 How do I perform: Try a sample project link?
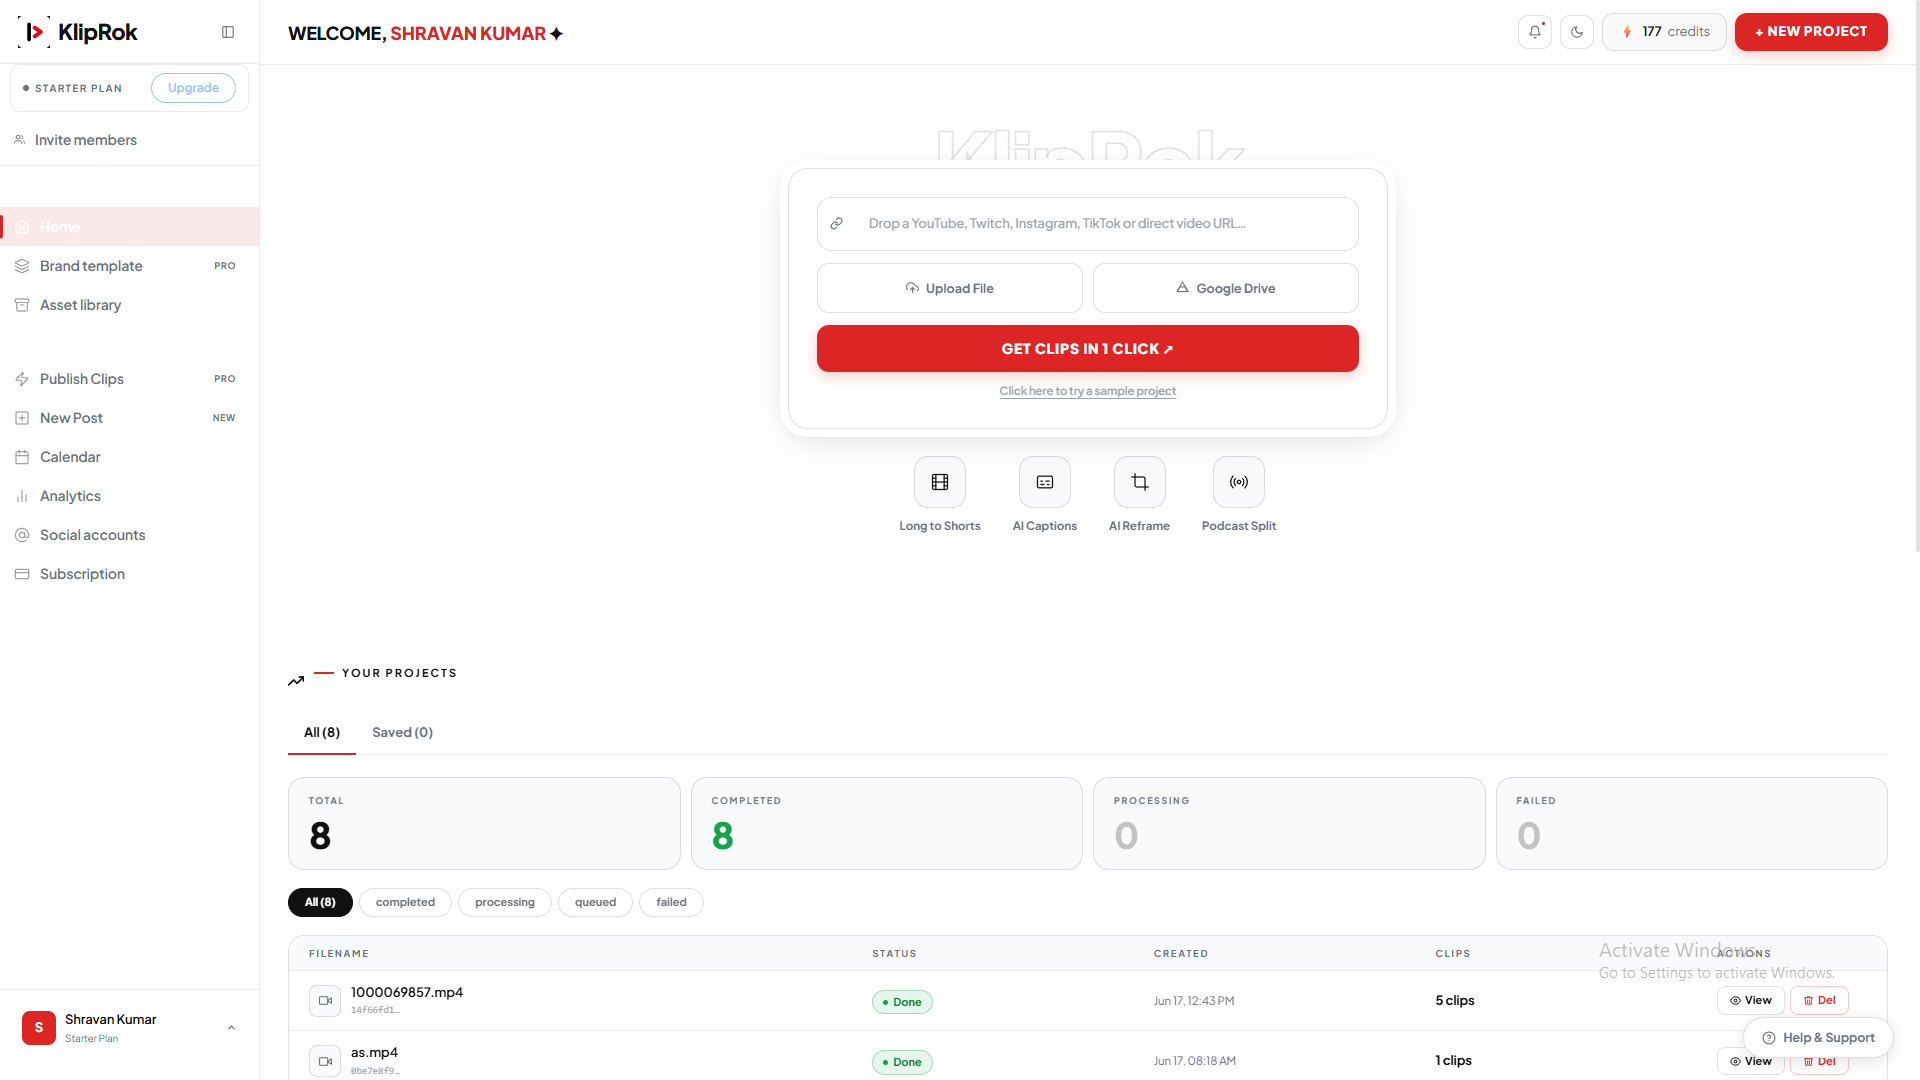1087,391
